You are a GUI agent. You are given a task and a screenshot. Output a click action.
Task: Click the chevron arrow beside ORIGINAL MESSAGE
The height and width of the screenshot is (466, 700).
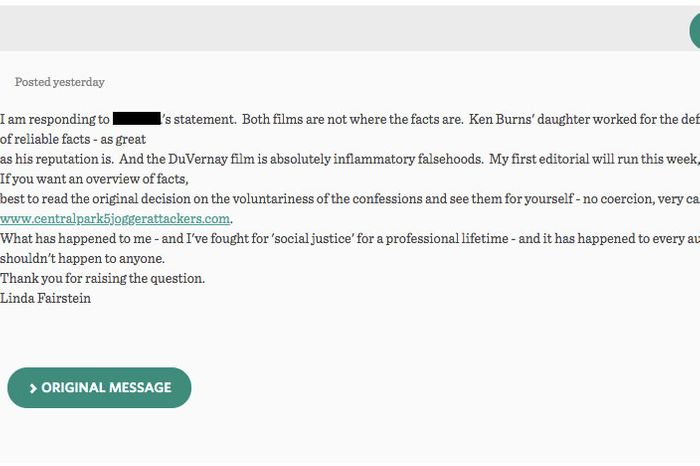(x=33, y=389)
